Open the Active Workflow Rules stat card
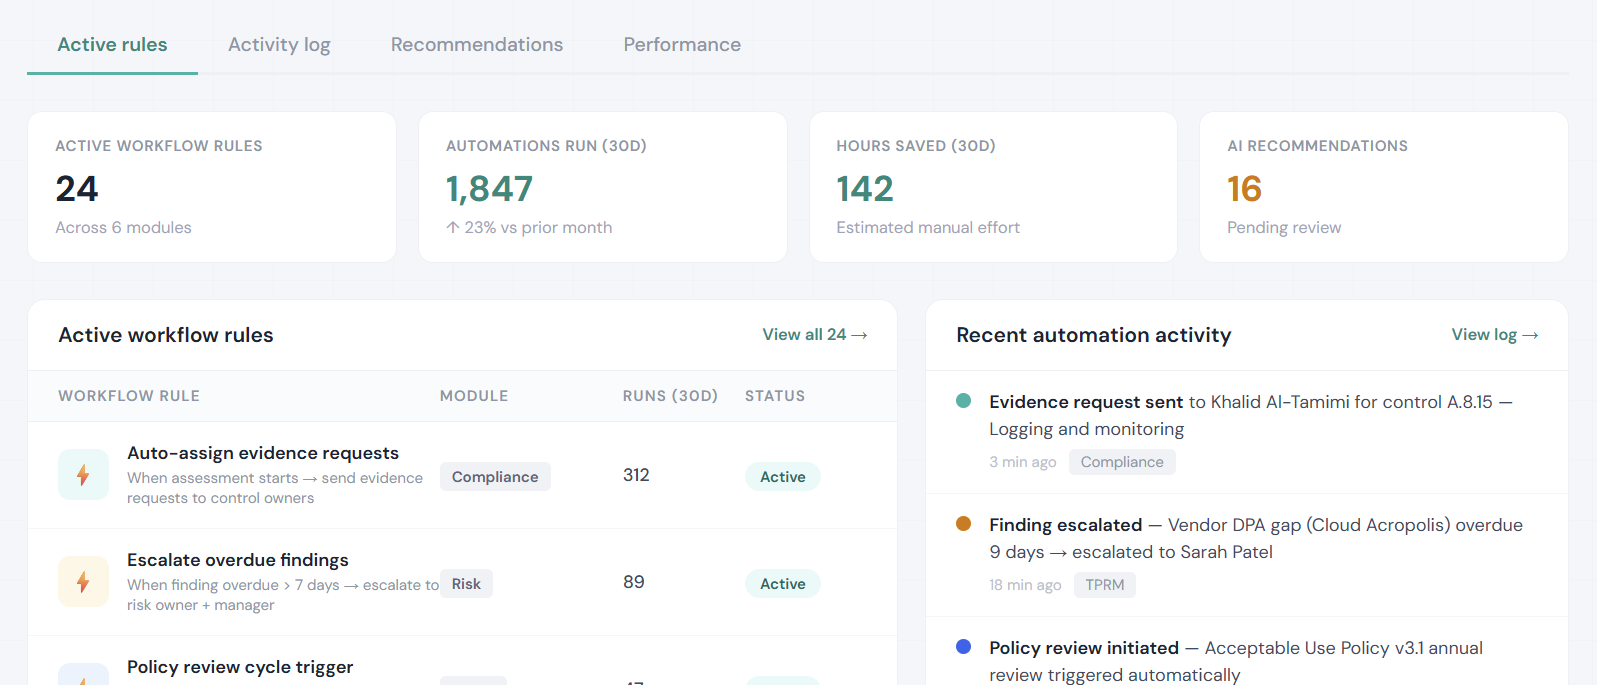1597x685 pixels. pos(212,187)
